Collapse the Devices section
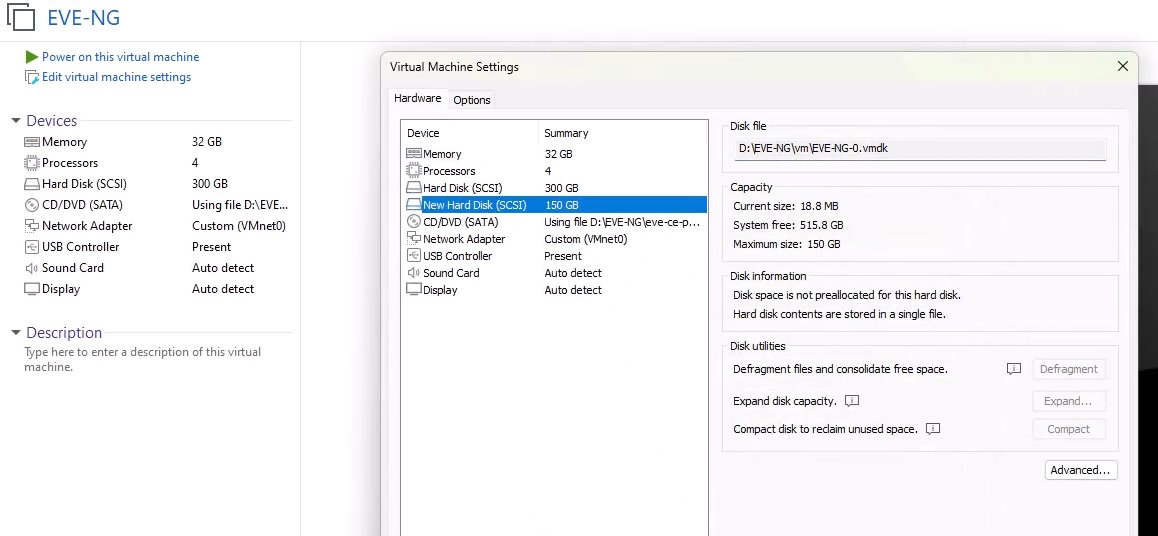Viewport: 1158px width, 536px height. 16,120
